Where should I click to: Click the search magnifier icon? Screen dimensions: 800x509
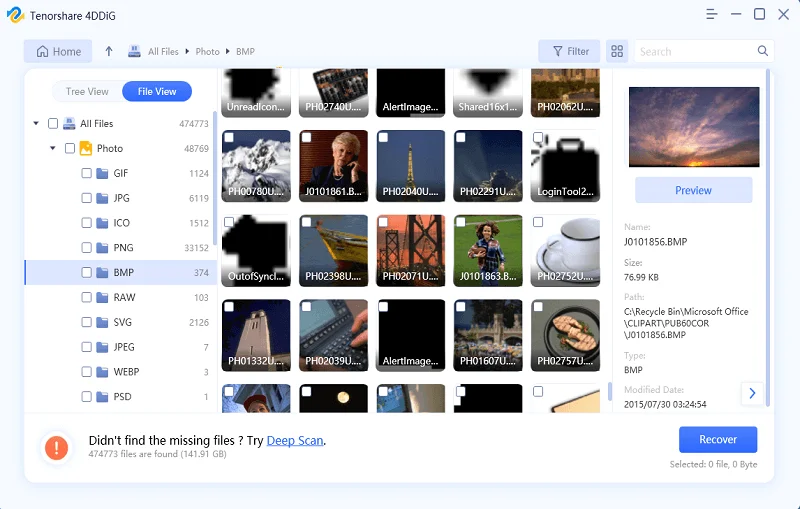[762, 51]
